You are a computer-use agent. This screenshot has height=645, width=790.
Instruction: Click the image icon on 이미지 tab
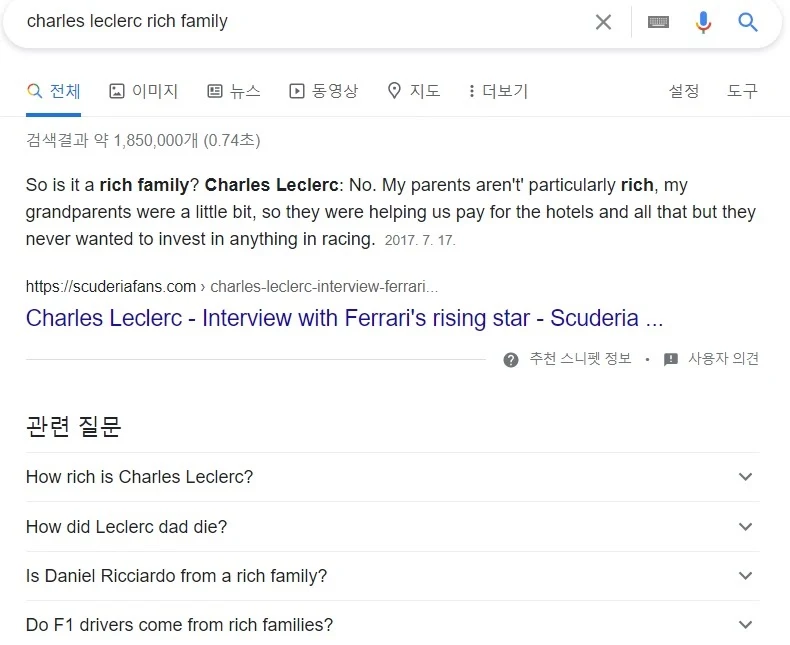pos(117,91)
